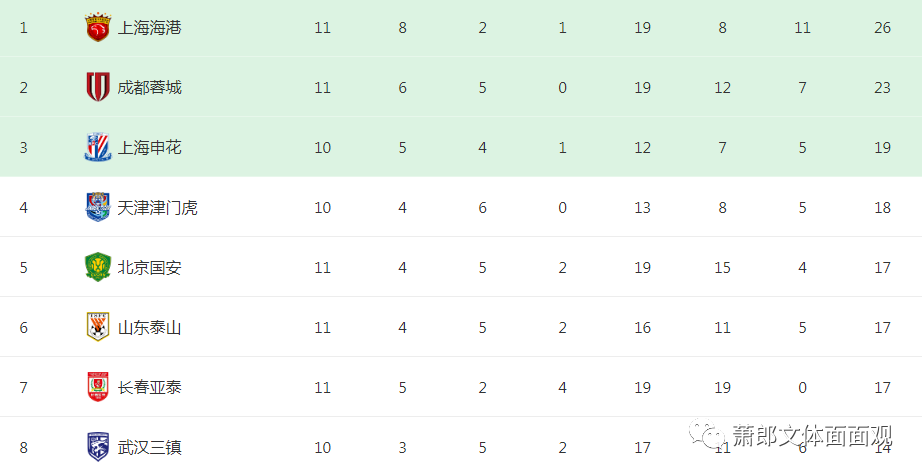
Task: Click the WeChat watermark icon near 萧郎文体面面观
Action: point(707,434)
